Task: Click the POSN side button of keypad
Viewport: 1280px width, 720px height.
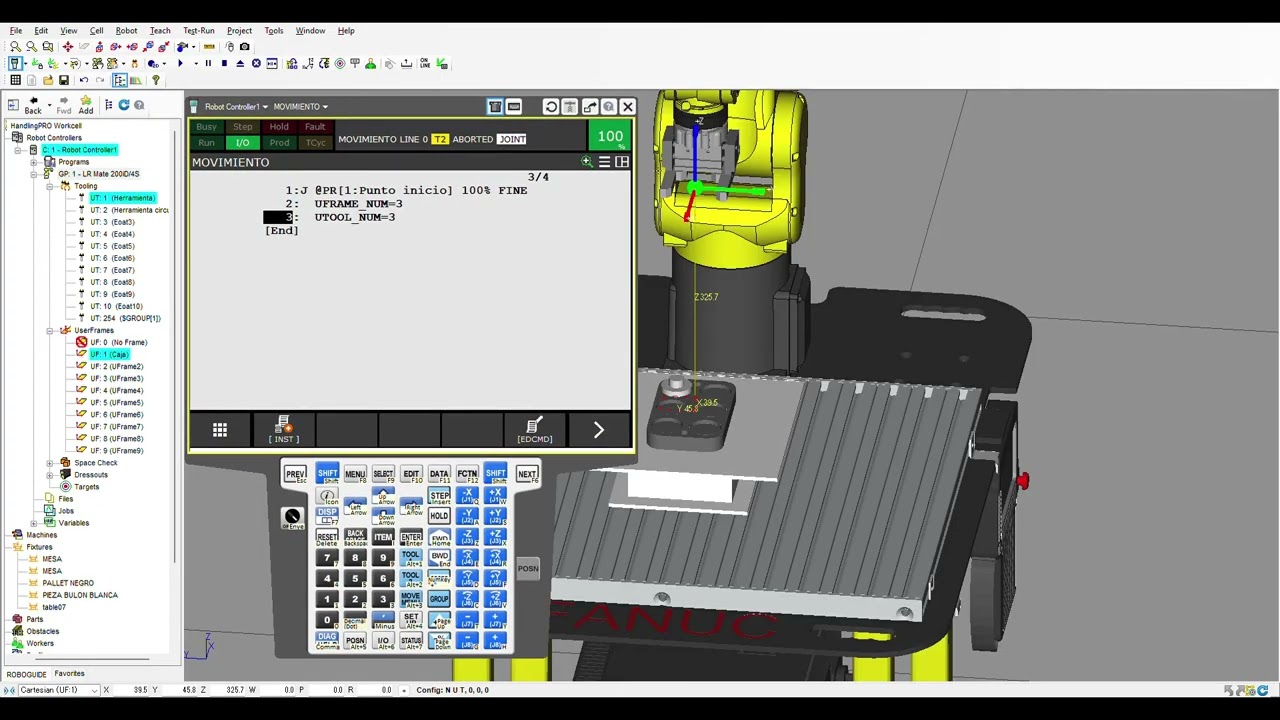Action: pos(528,569)
